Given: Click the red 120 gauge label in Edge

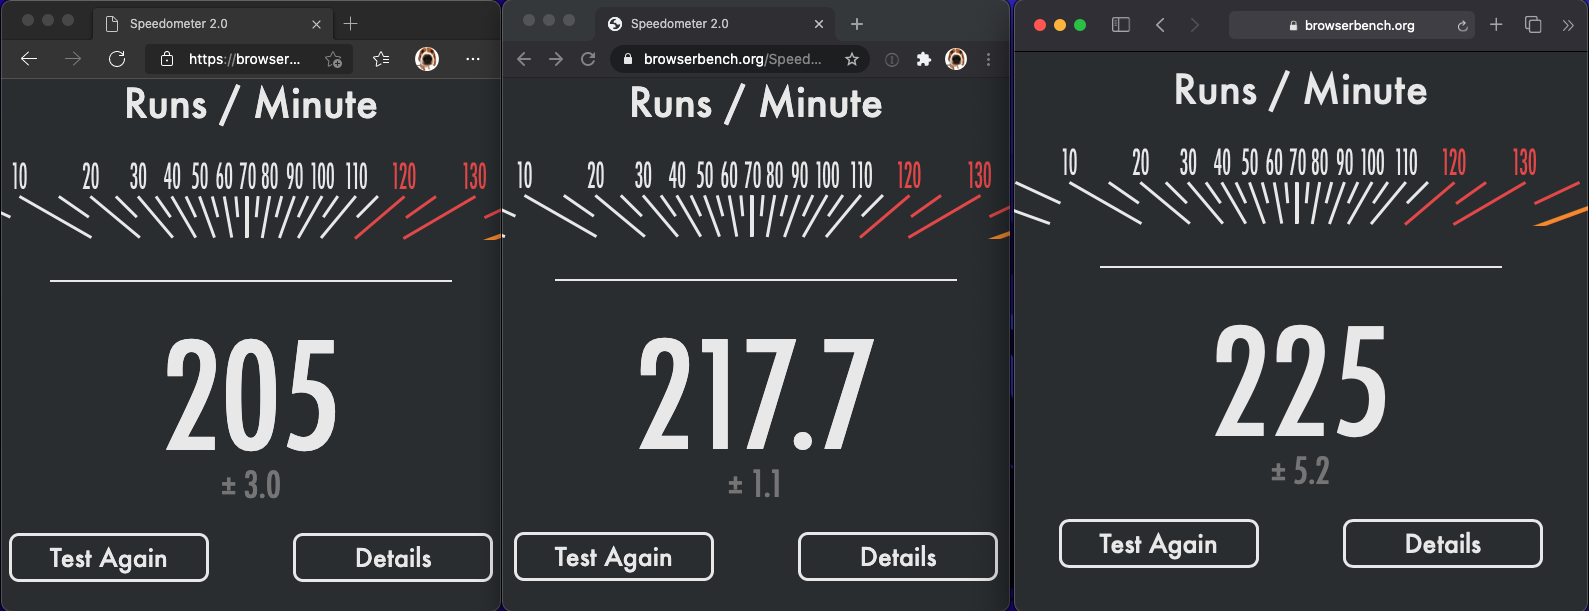Looking at the screenshot, I should (404, 177).
